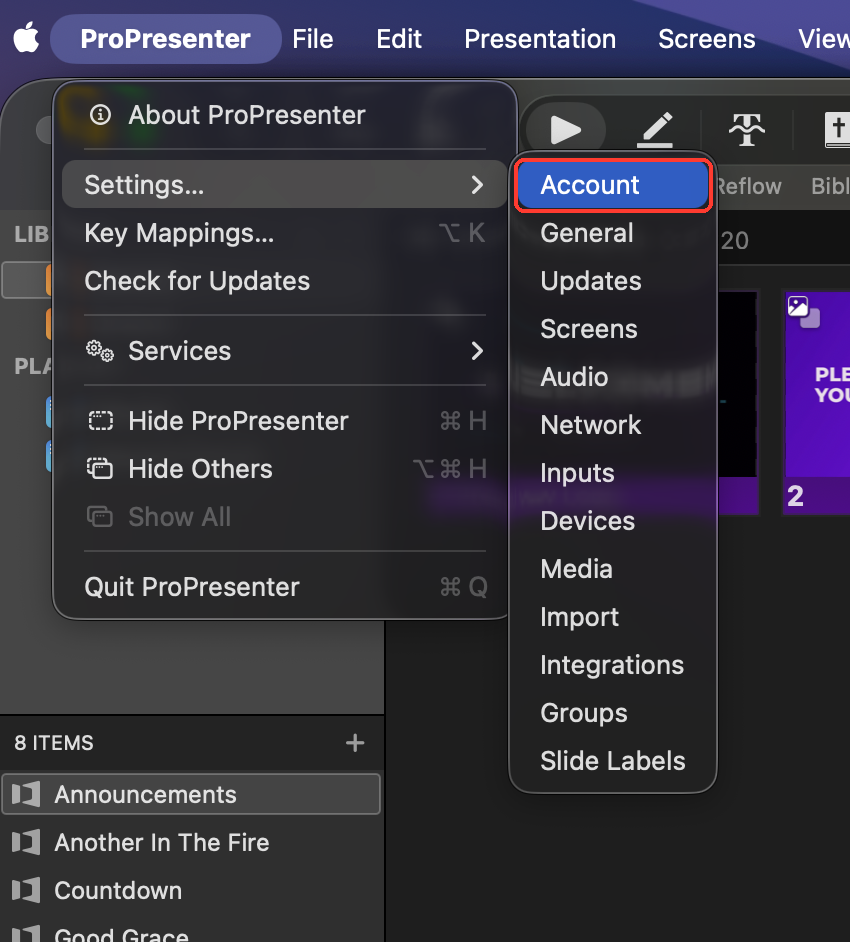
Task: Click the Countdown presentation icon
Action: pos(26,890)
